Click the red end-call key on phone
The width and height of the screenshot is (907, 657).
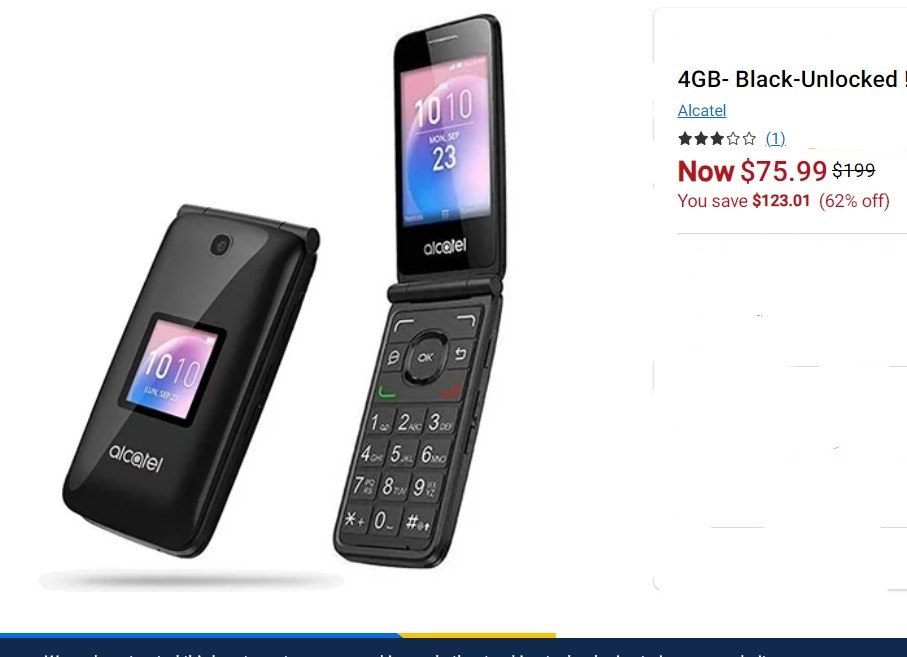[x=451, y=392]
